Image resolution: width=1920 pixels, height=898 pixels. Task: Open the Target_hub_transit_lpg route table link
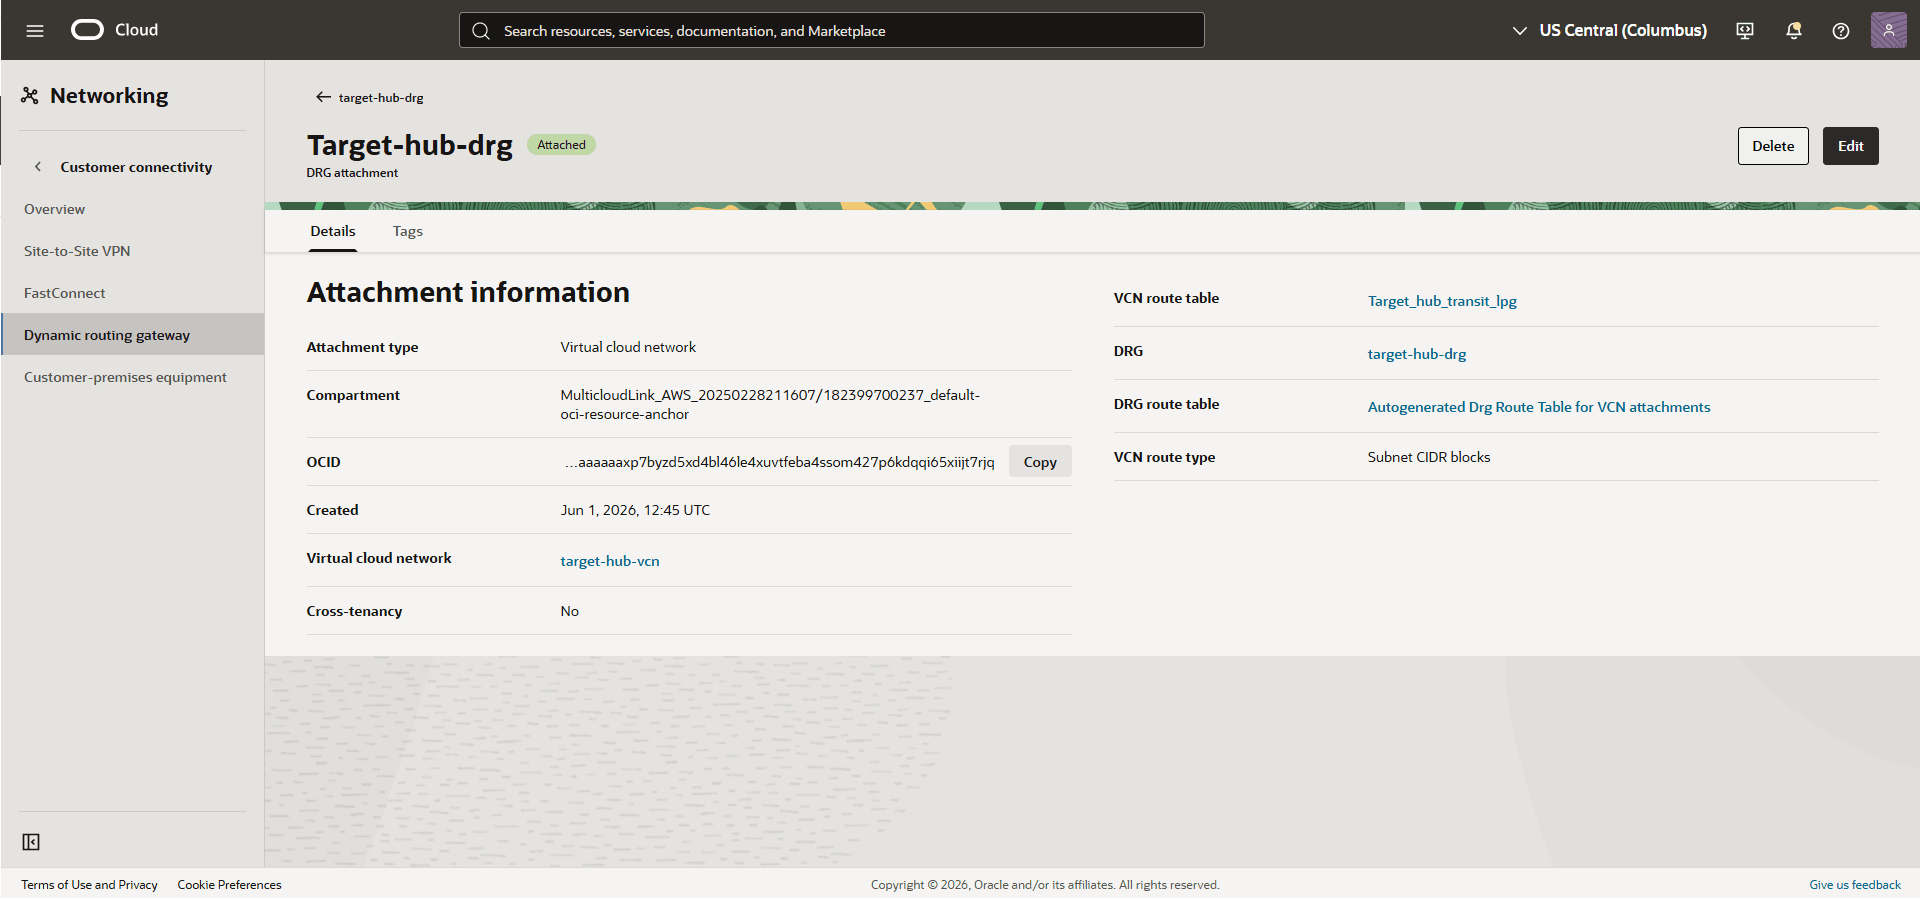click(1442, 301)
